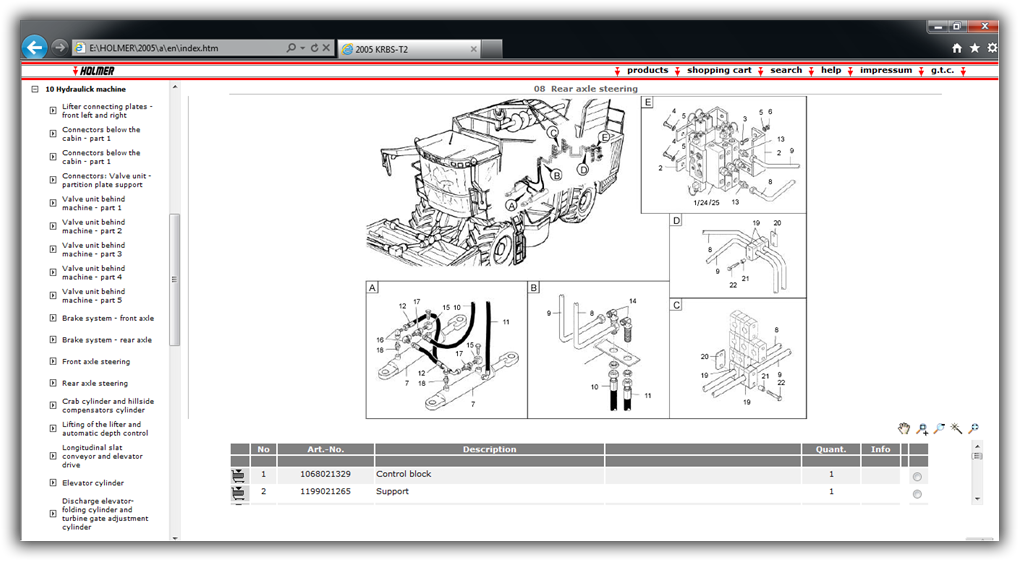Open browser home icon
1024x566 pixels.
[x=957, y=48]
